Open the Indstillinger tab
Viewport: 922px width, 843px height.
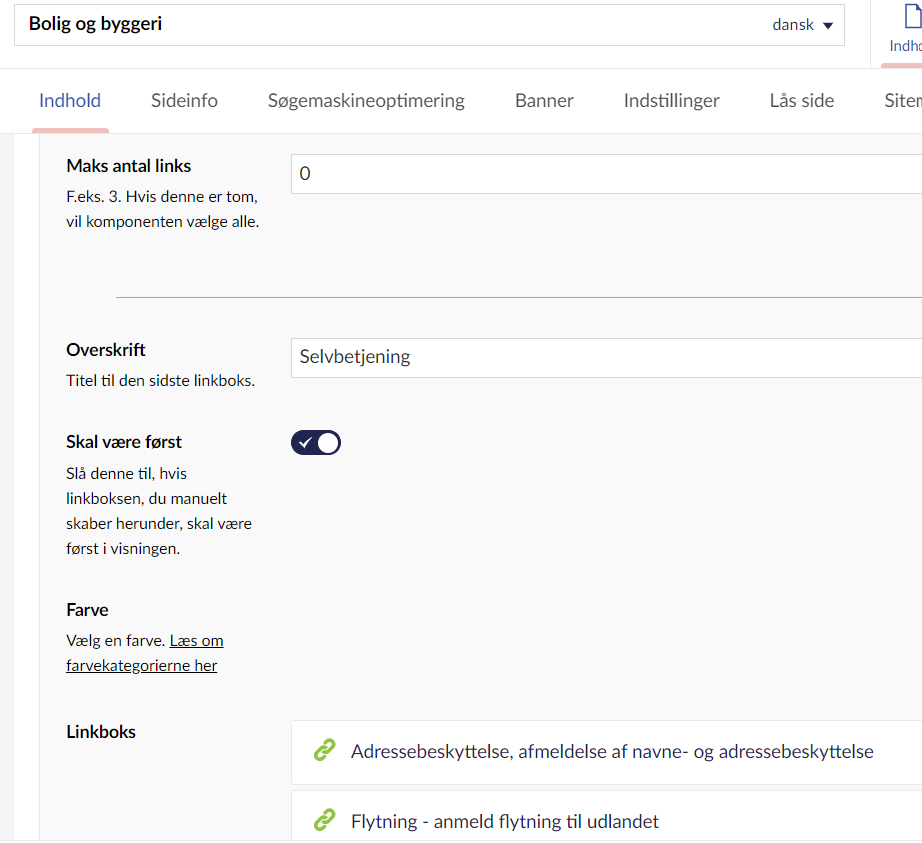671,100
